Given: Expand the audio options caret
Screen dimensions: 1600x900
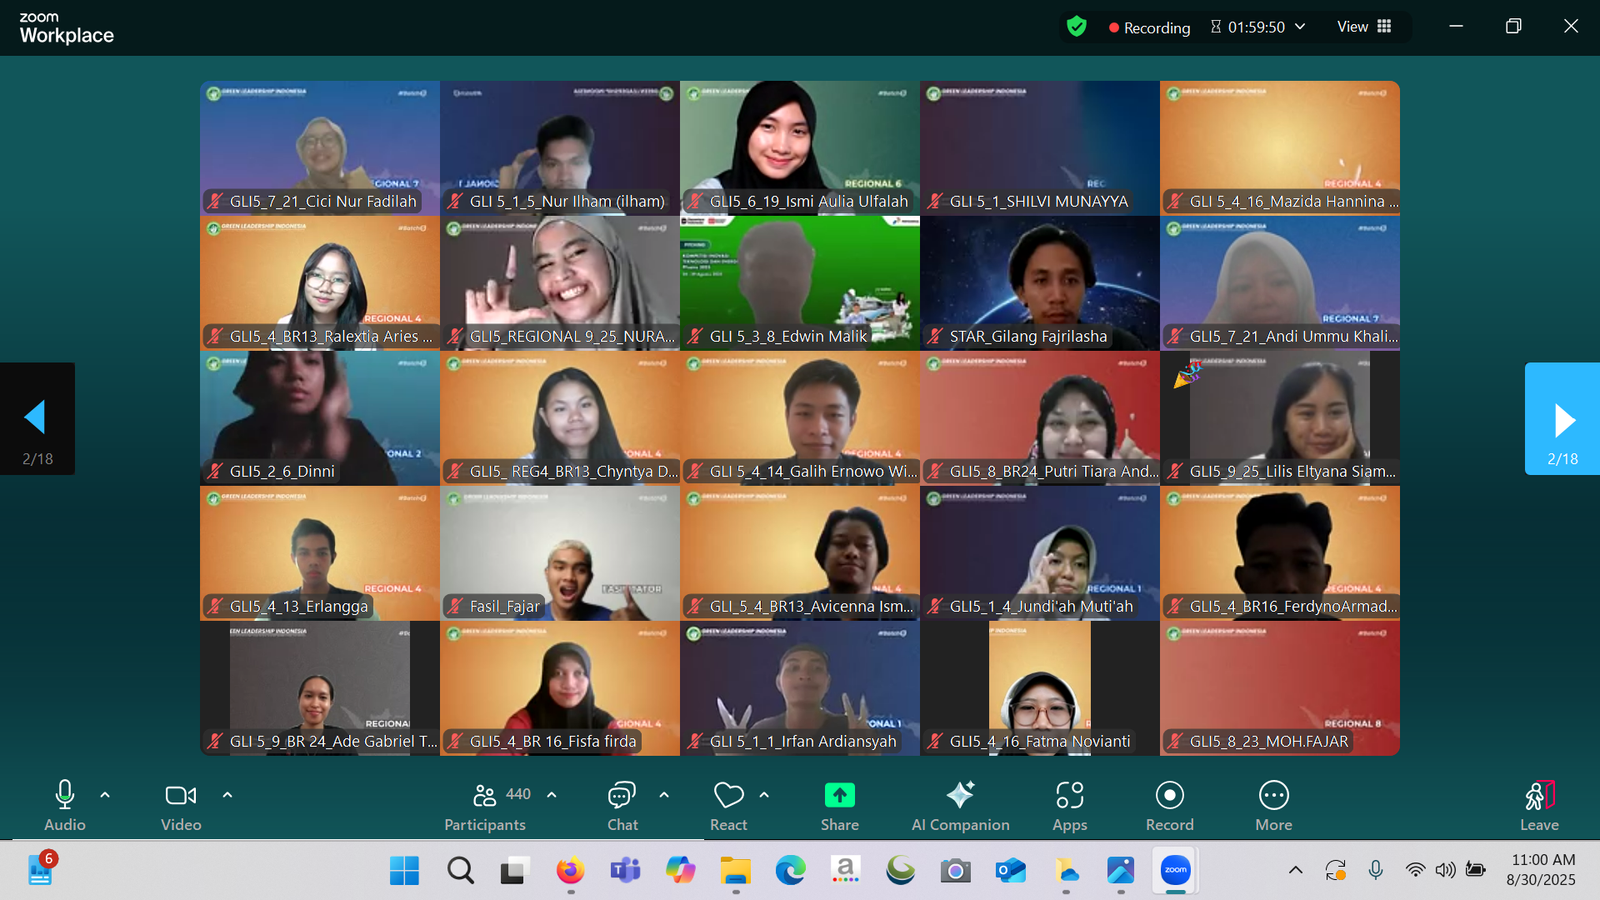Looking at the screenshot, I should [x=105, y=795].
